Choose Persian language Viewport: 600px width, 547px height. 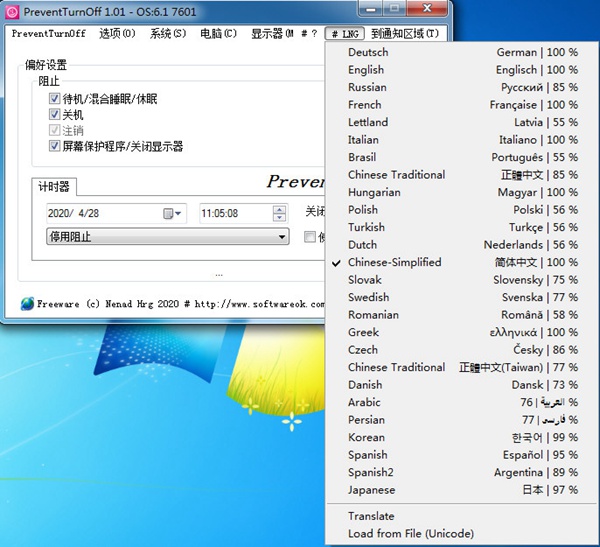(463, 420)
